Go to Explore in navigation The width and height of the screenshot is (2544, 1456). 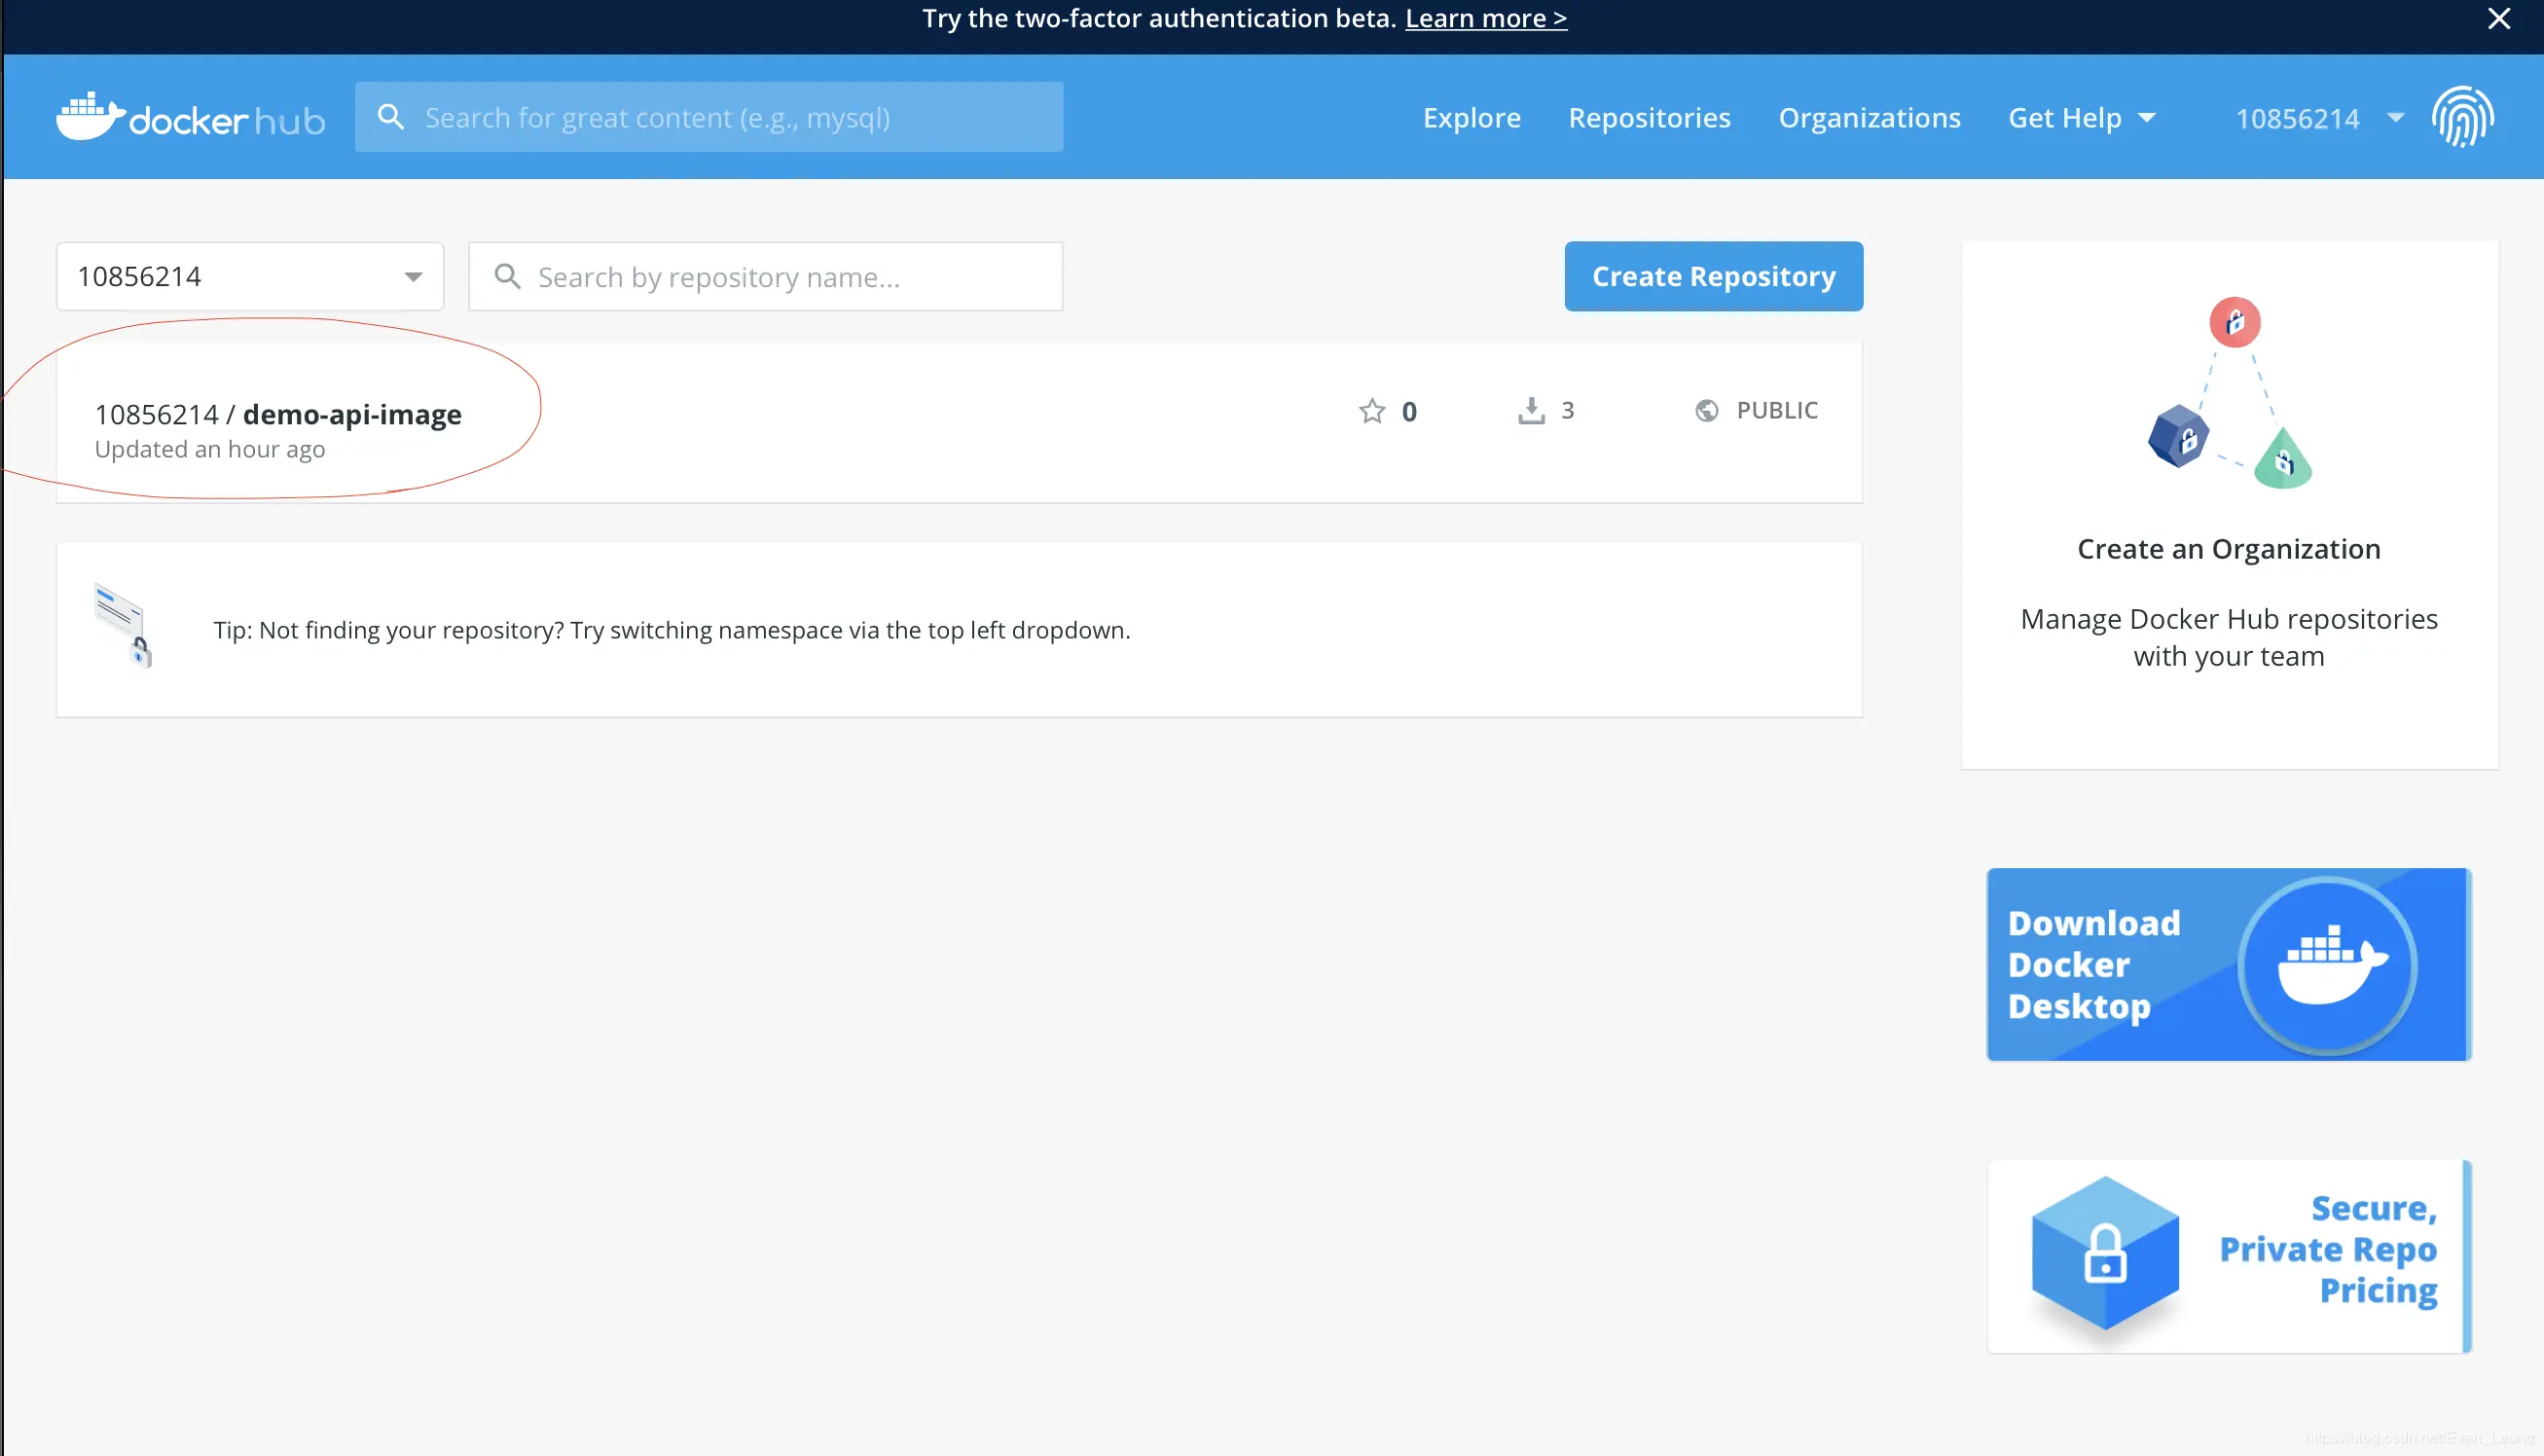click(1471, 118)
